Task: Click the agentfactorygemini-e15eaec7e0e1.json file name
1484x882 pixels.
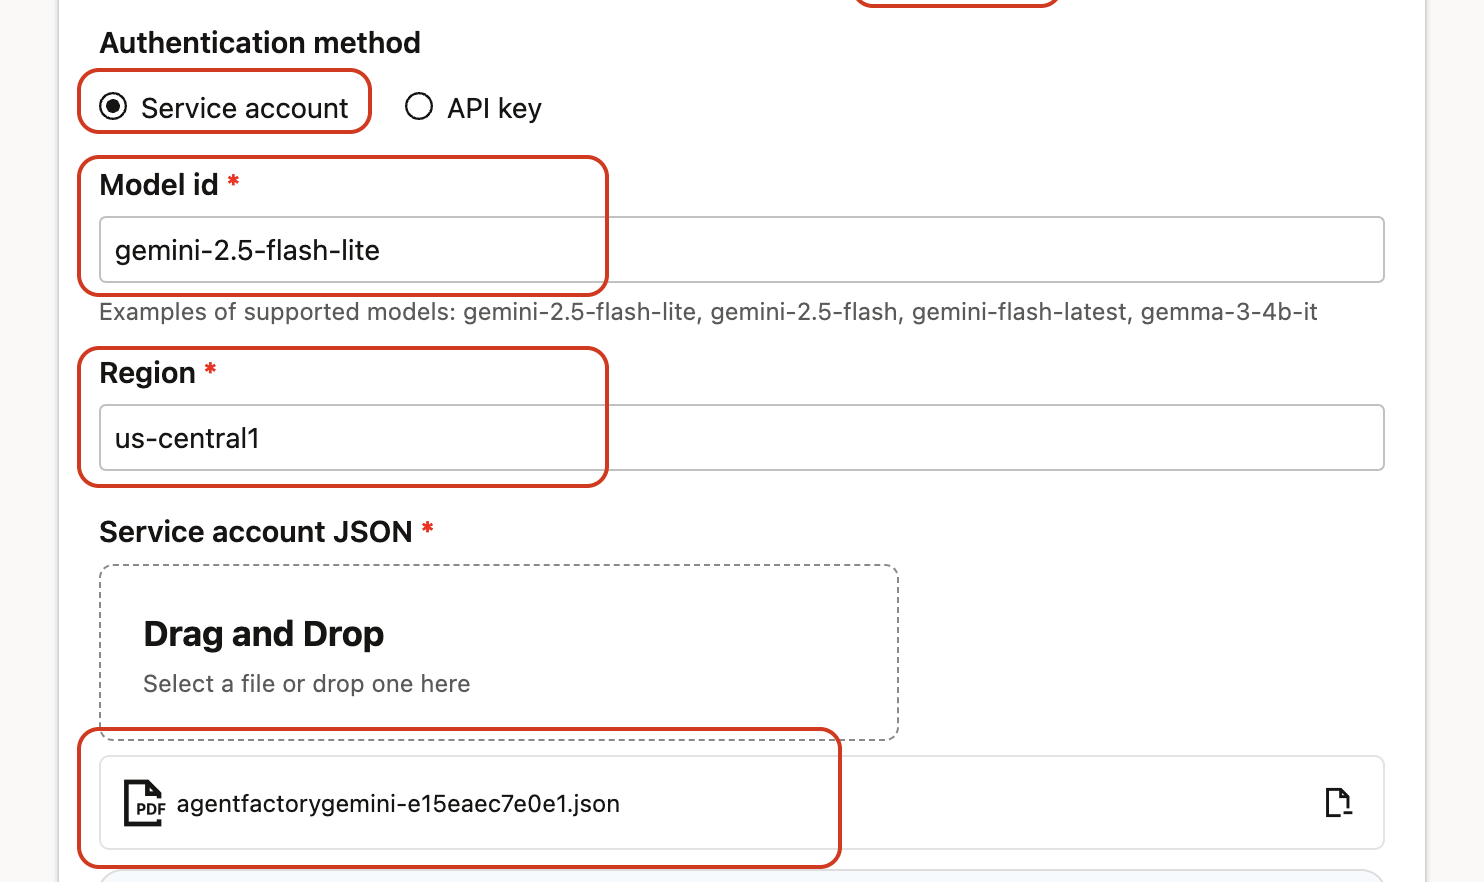Action: tap(398, 804)
